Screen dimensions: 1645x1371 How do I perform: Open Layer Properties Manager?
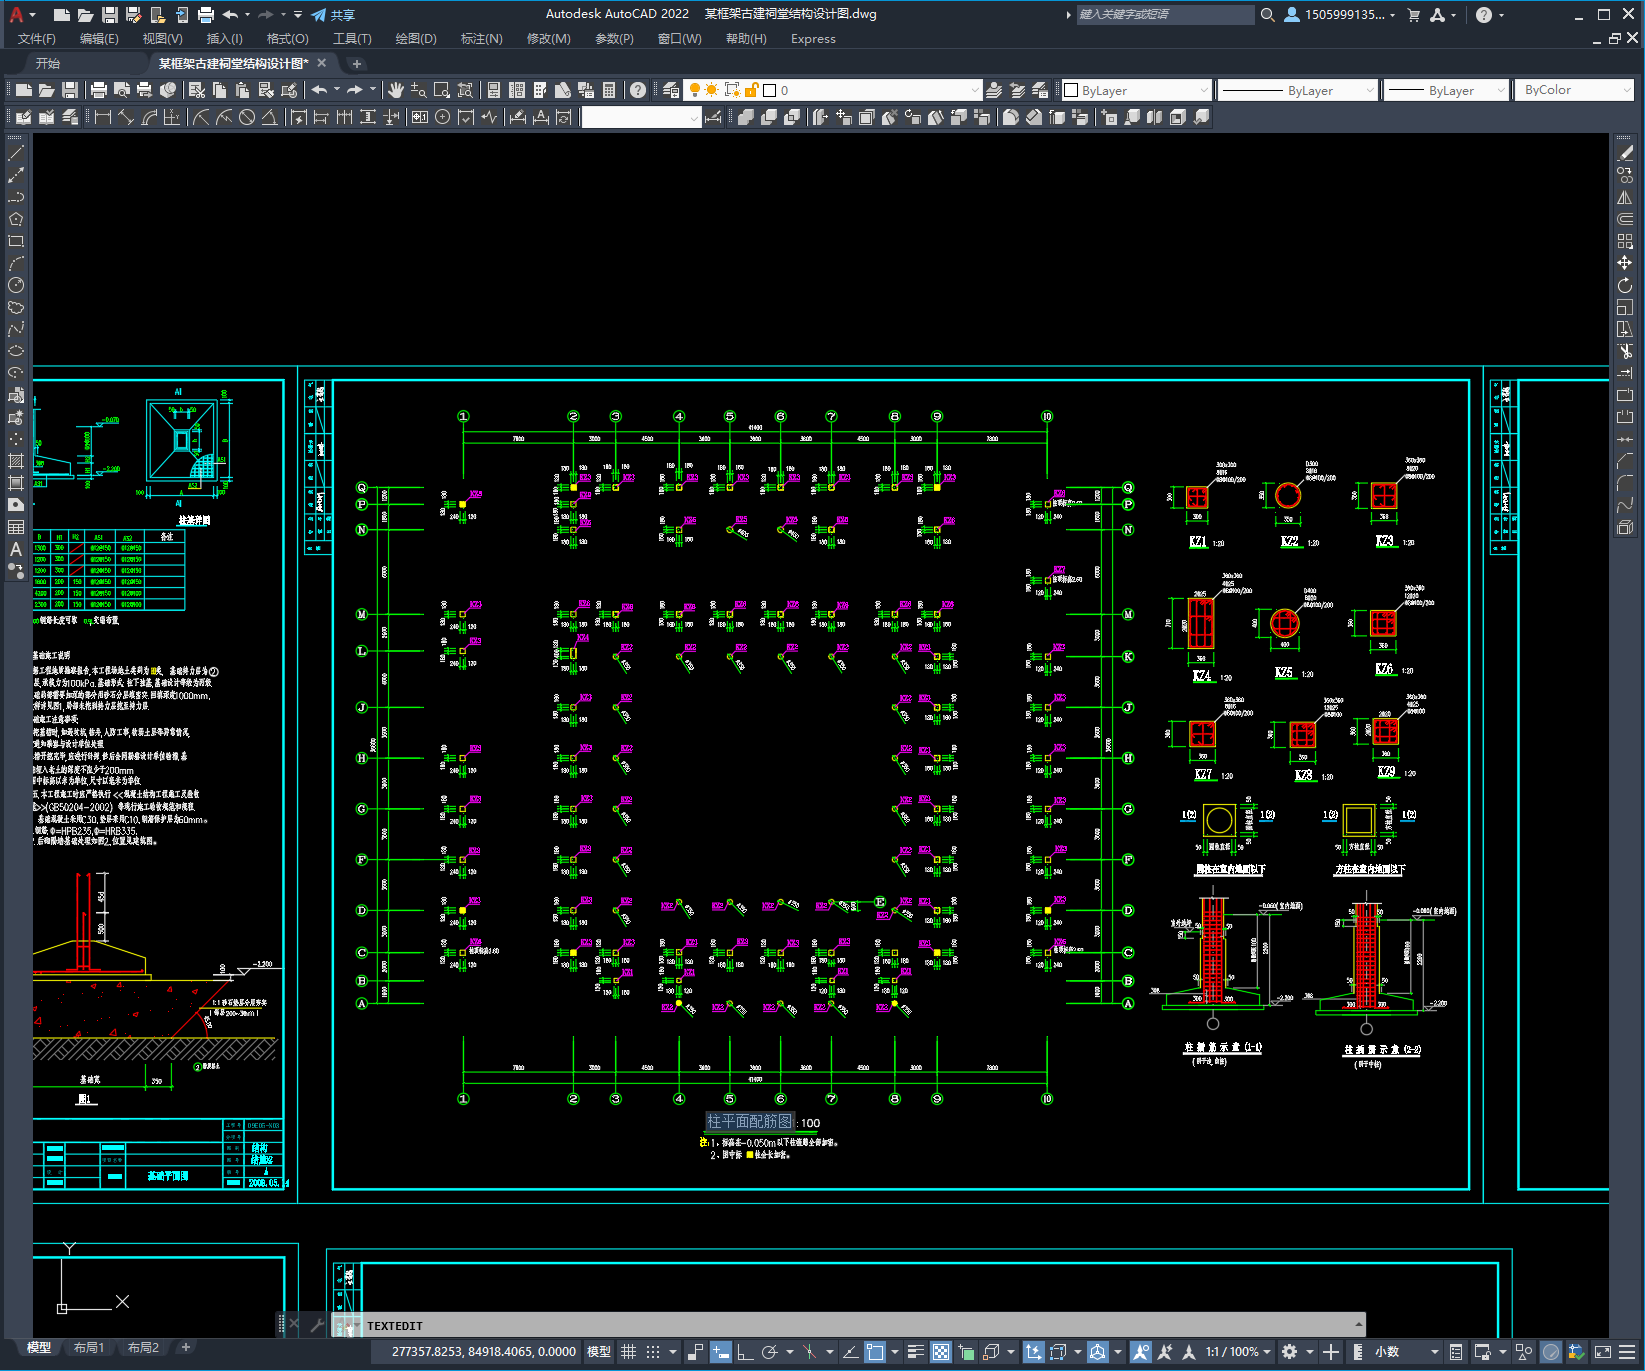click(x=671, y=90)
